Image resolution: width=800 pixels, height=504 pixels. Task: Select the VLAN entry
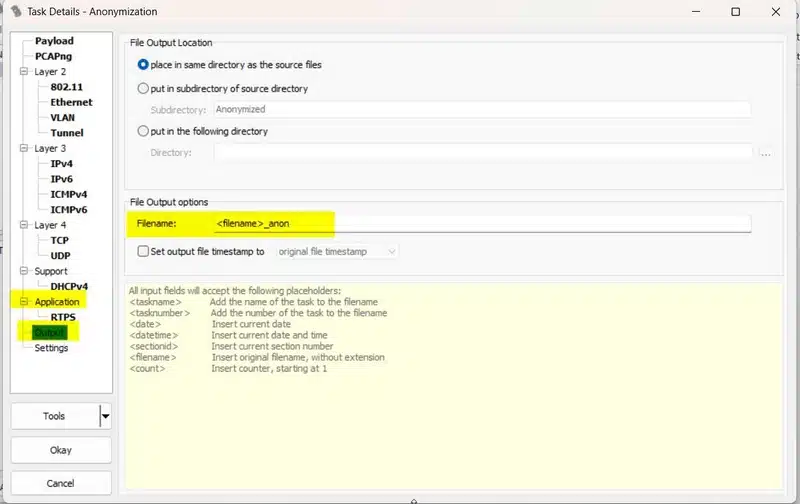63,117
